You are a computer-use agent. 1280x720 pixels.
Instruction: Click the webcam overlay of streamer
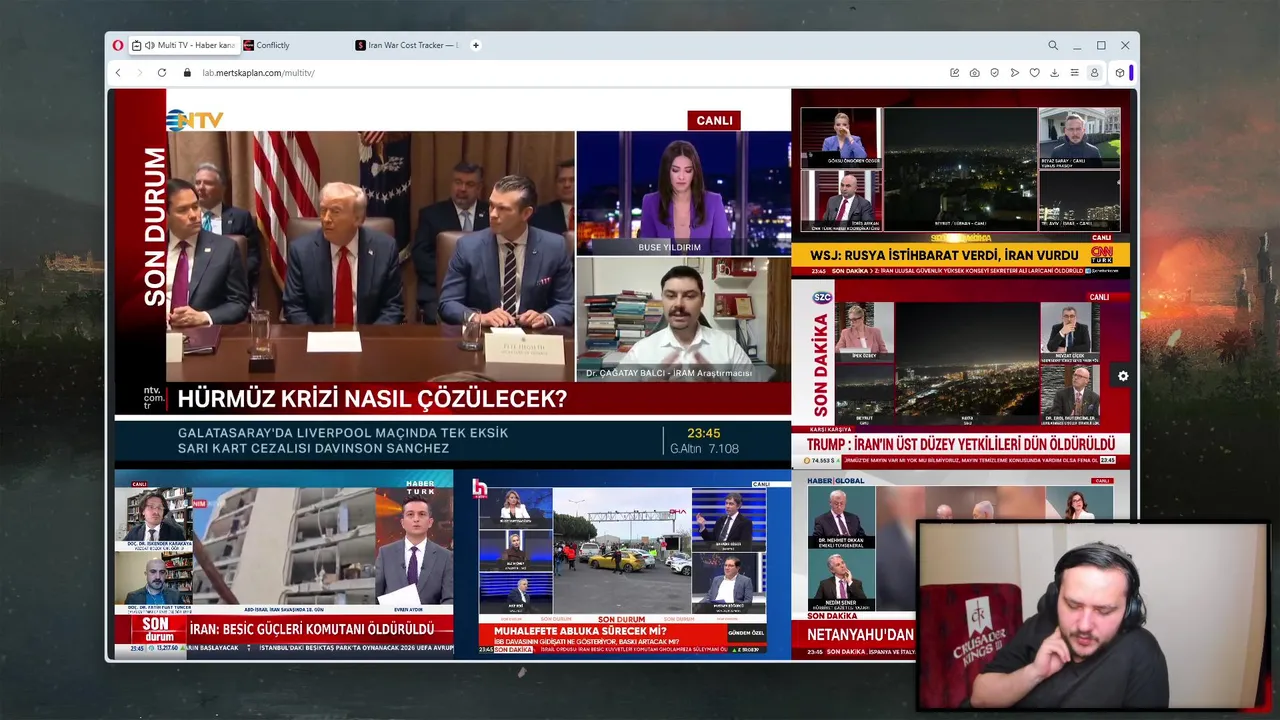click(x=1092, y=615)
